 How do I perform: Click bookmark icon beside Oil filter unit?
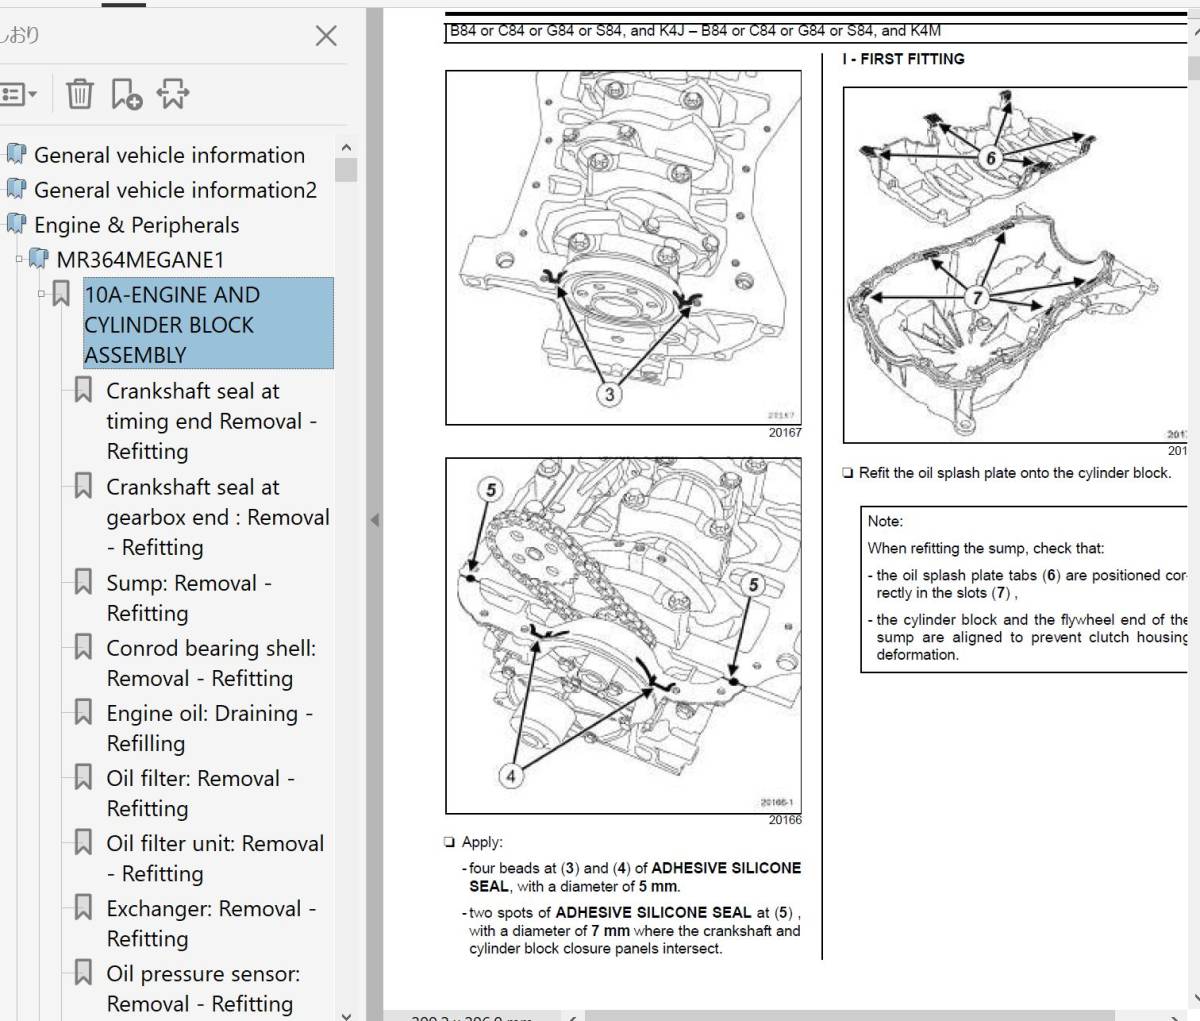pyautogui.click(x=84, y=842)
